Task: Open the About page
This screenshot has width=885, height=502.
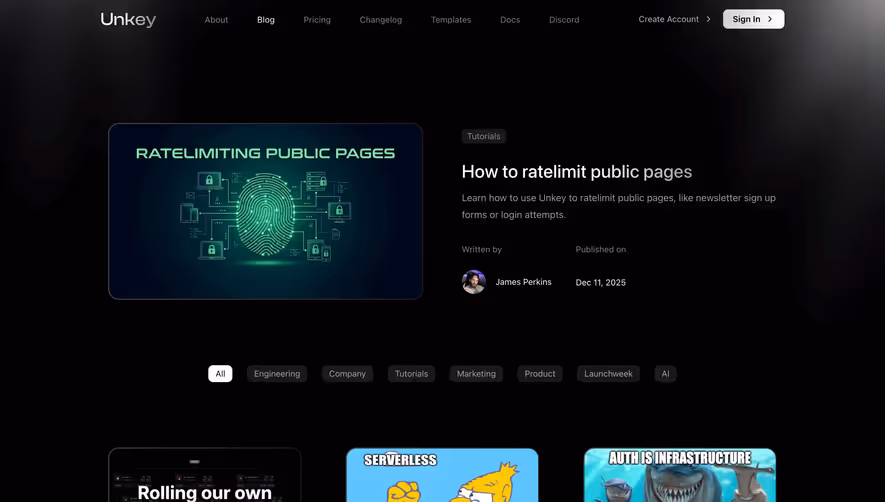Action: click(x=216, y=20)
